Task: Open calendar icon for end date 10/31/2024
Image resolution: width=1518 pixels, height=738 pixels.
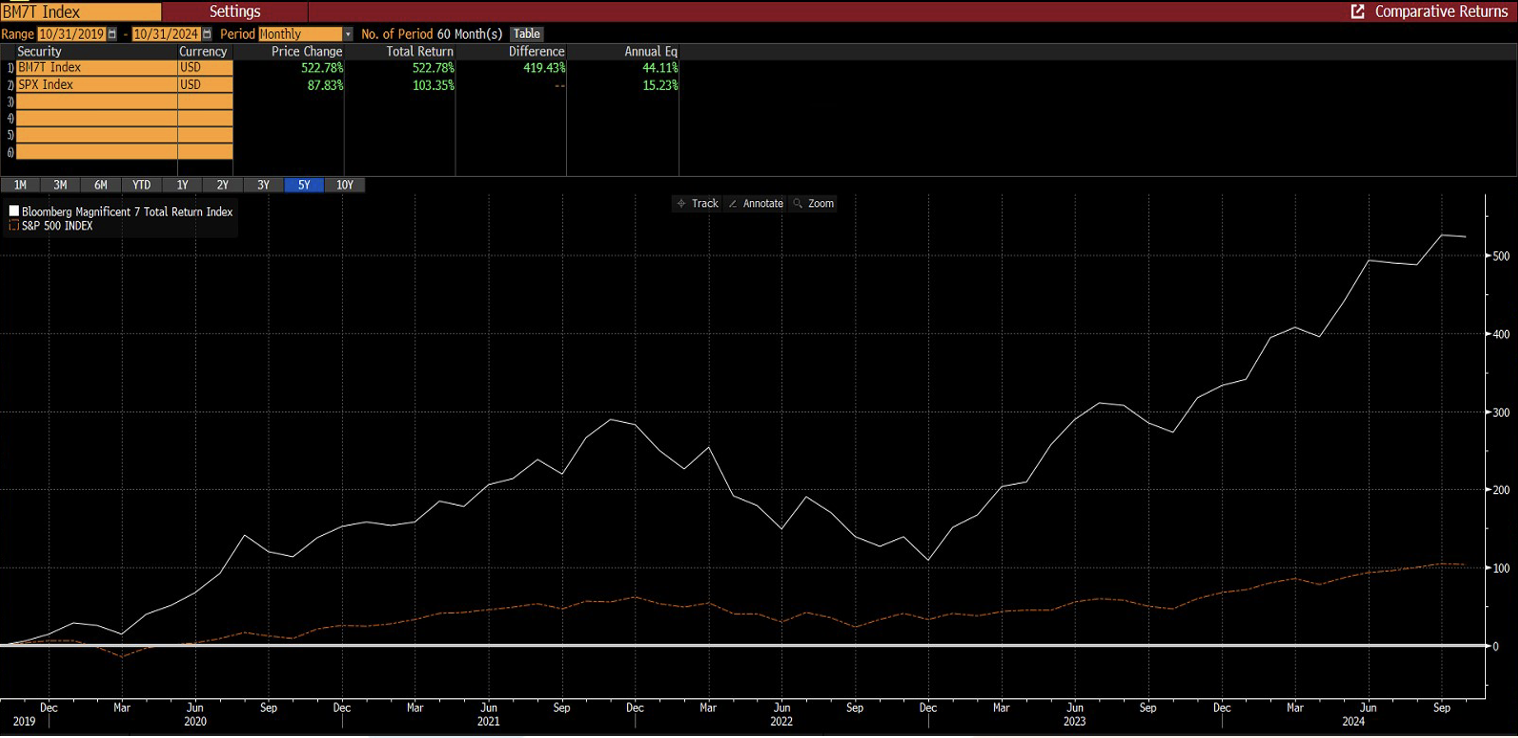Action: 207,34
